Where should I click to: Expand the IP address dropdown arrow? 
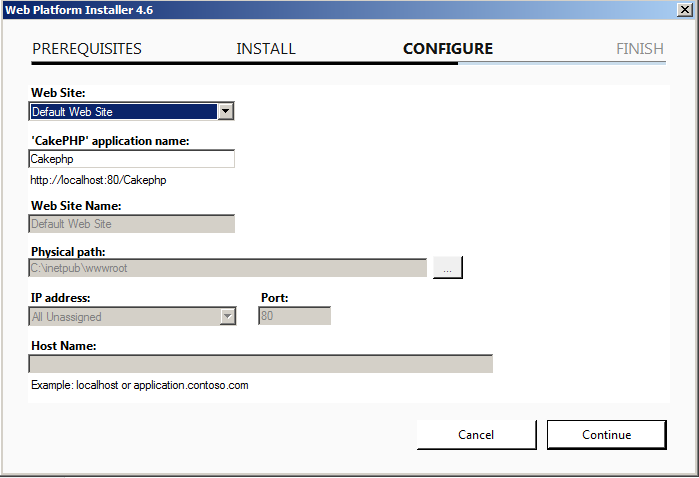point(228,317)
